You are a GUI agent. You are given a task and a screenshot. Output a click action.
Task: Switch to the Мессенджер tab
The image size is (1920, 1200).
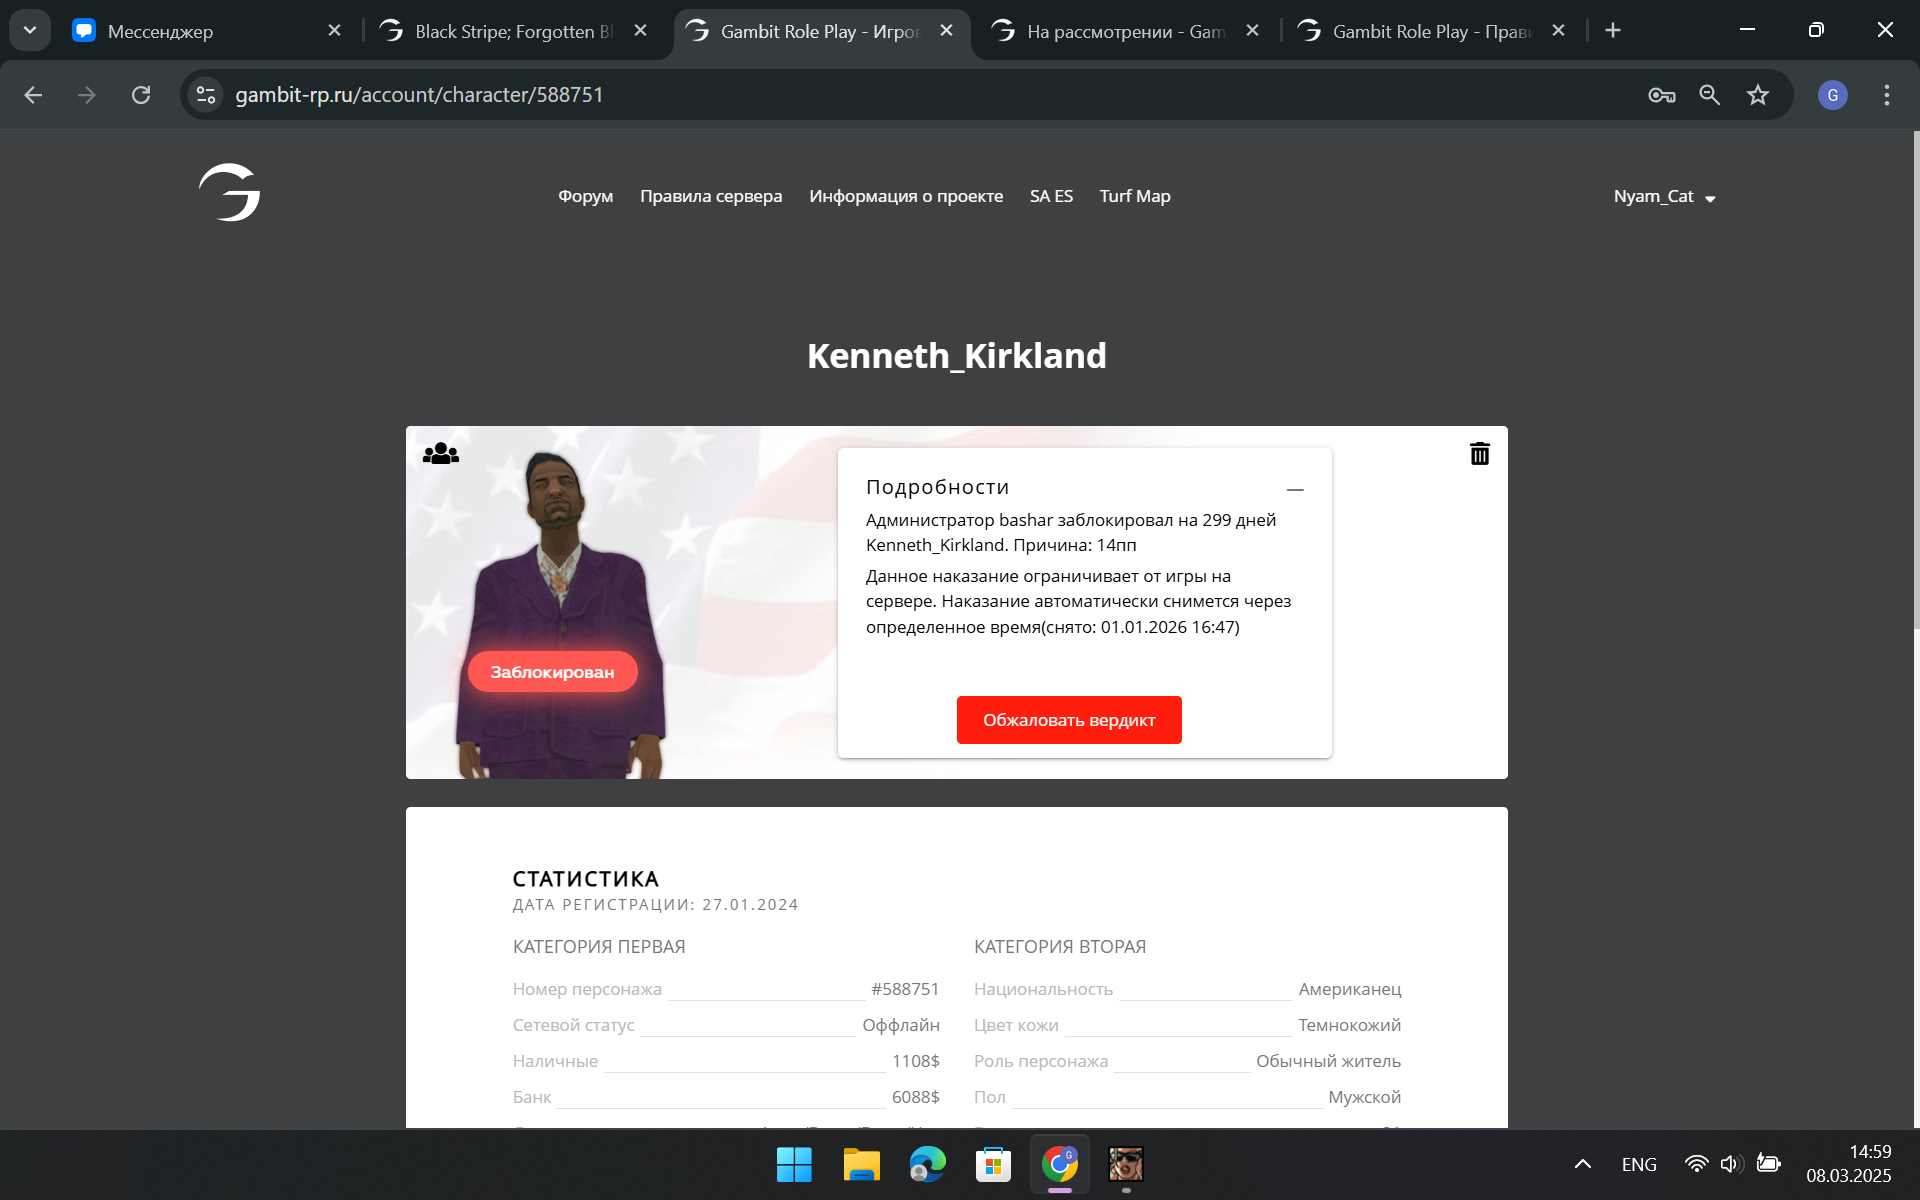[x=206, y=31]
